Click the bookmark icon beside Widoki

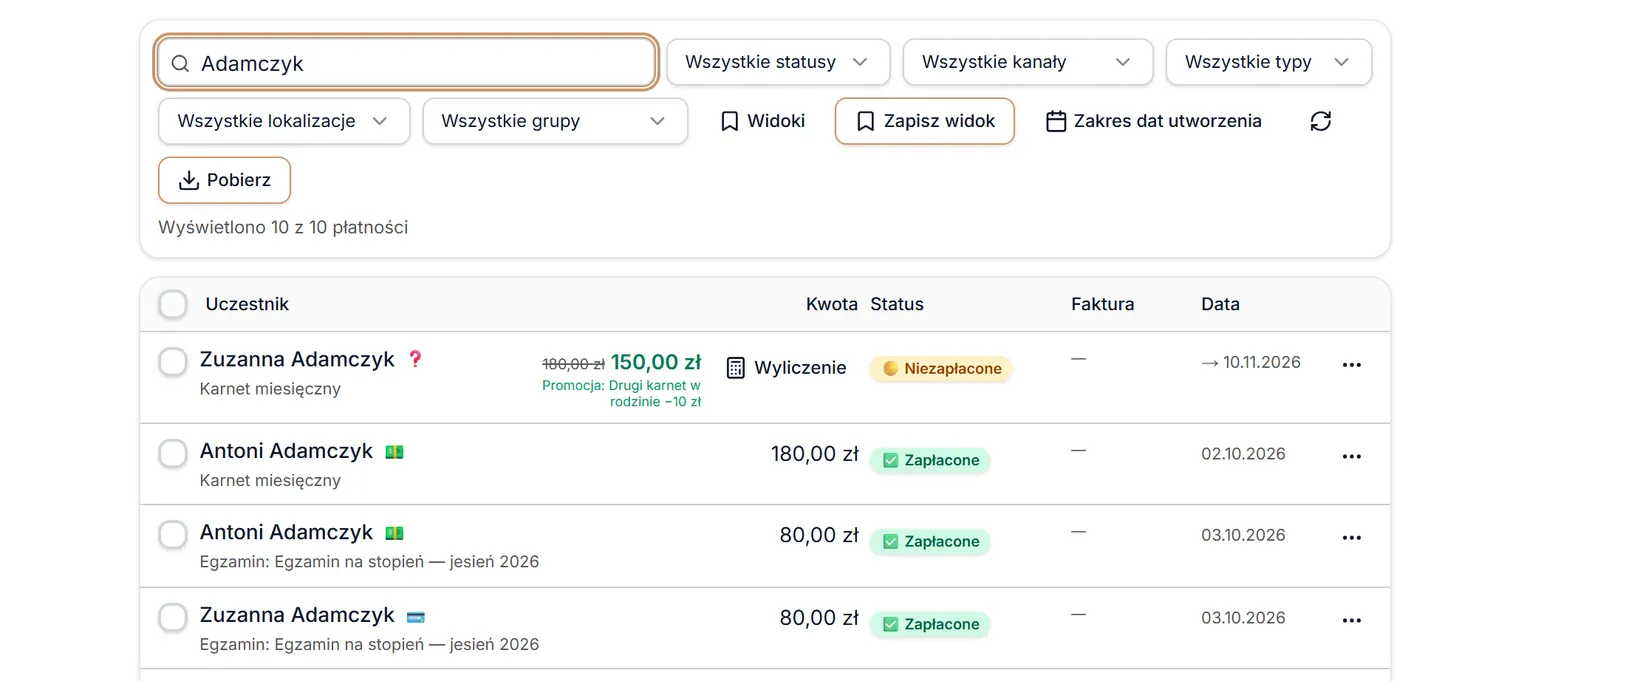point(730,121)
